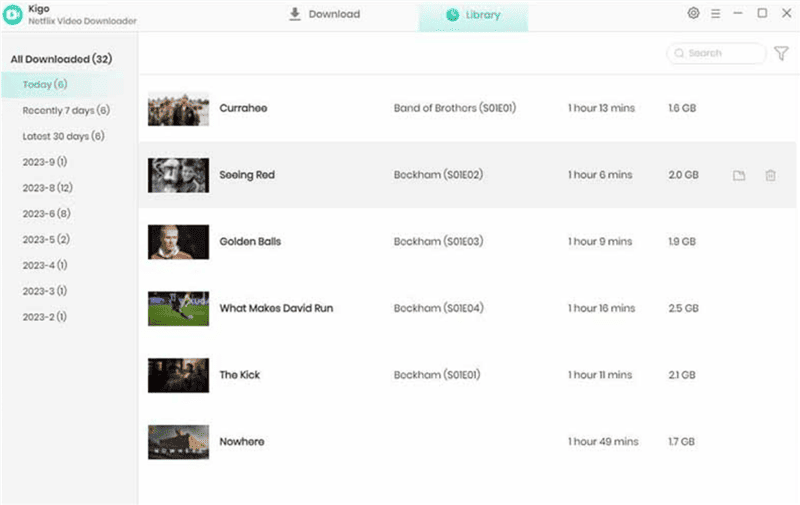This screenshot has width=800, height=505.
Task: Select the 2023-6 (8) group
Action: tap(46, 214)
